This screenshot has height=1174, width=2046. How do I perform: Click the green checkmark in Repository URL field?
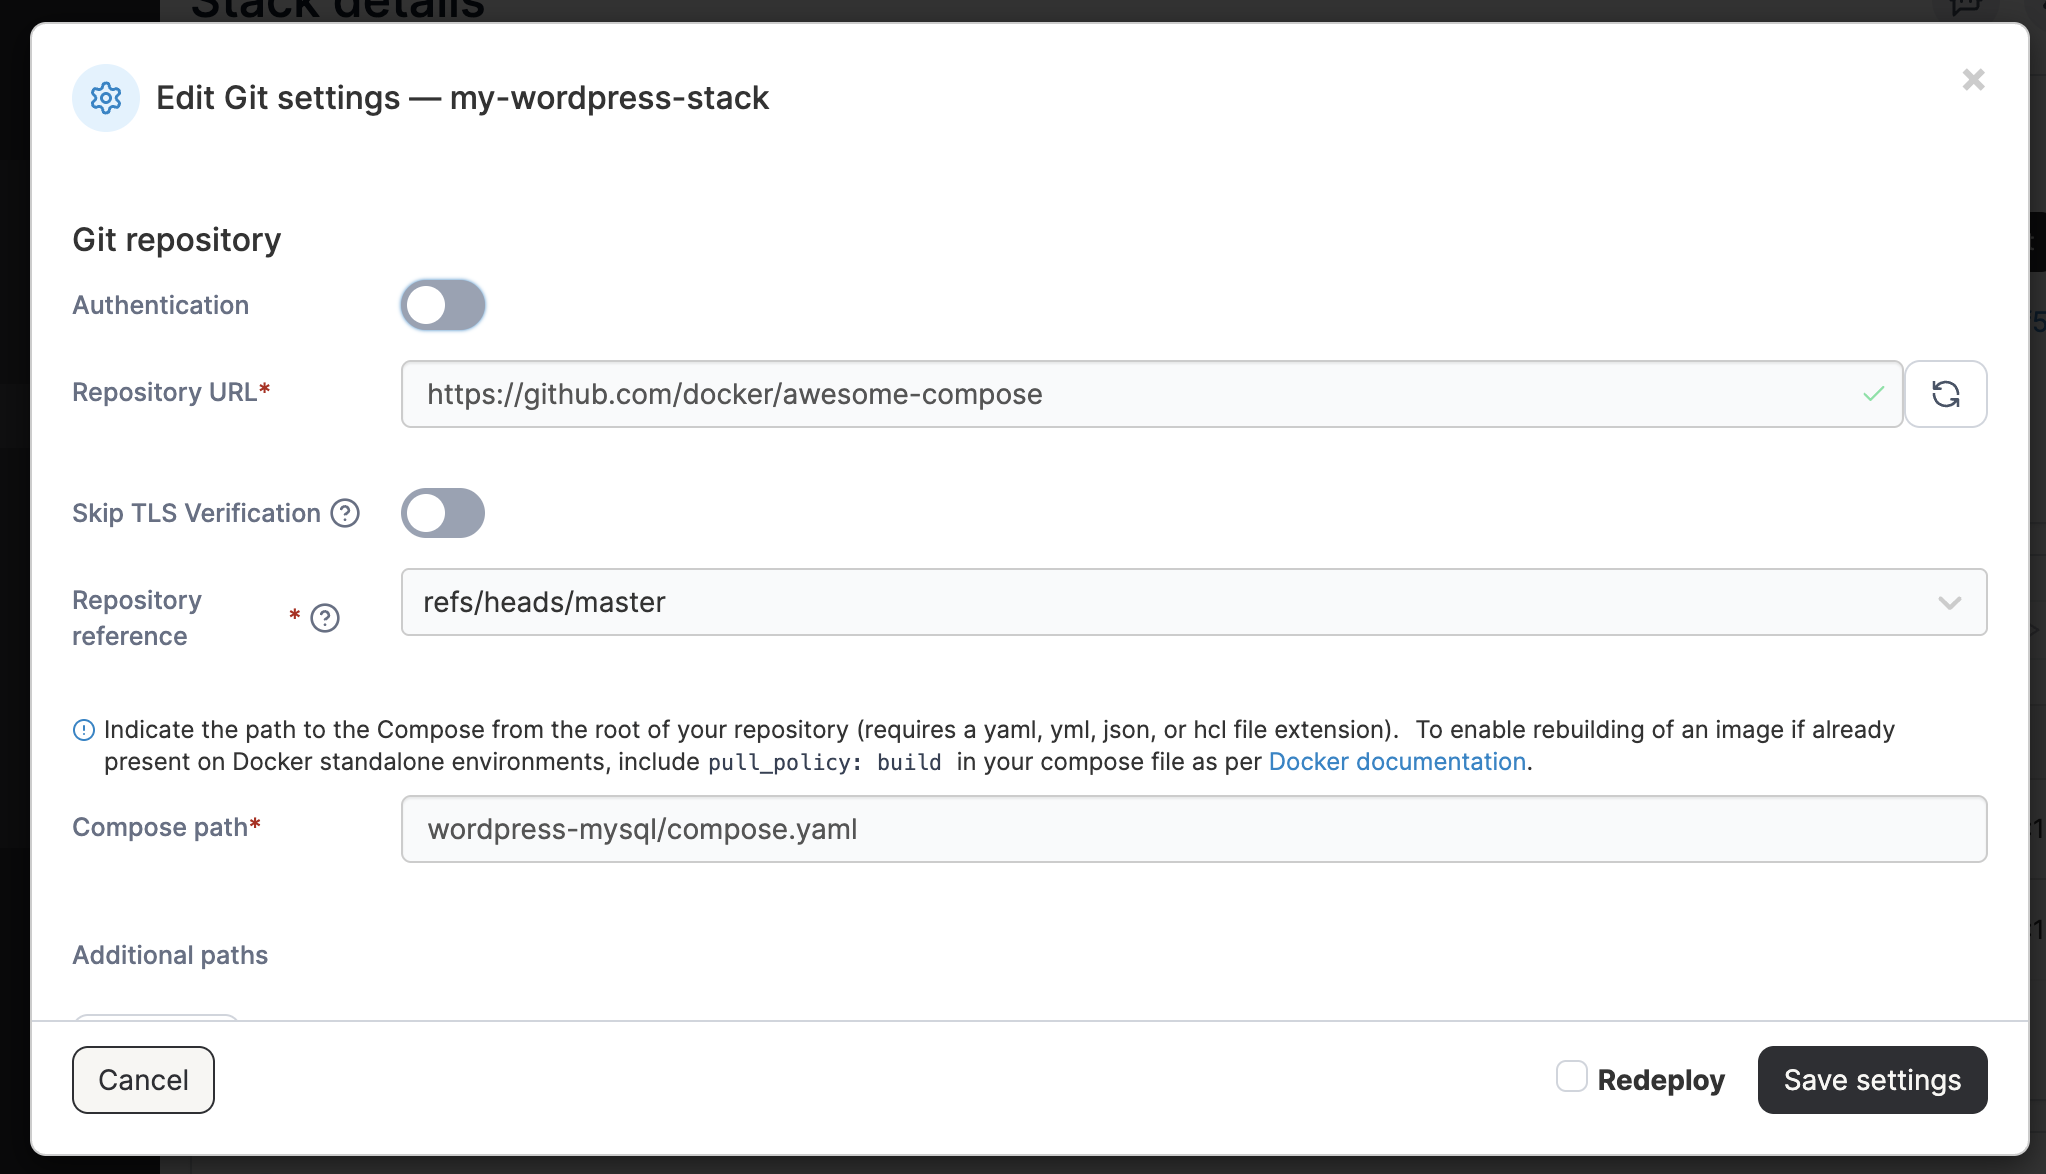1873,394
